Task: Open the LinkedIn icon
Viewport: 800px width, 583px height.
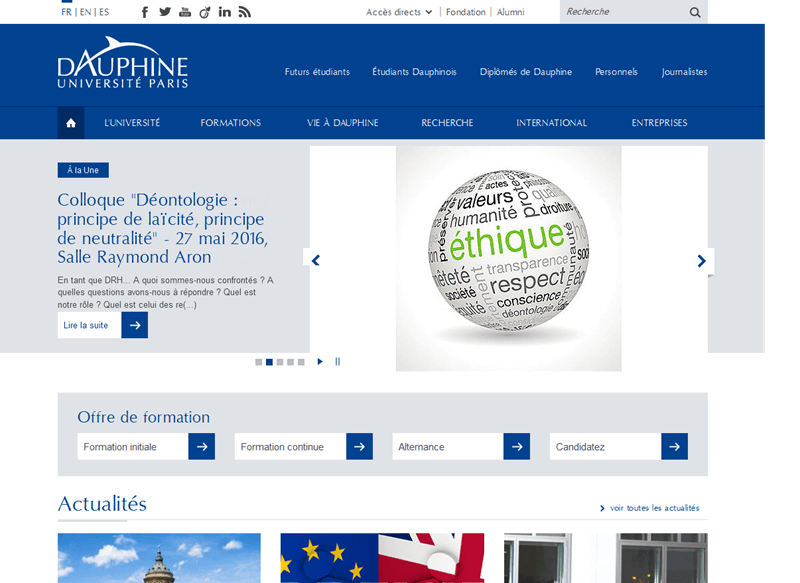Action: (x=224, y=12)
